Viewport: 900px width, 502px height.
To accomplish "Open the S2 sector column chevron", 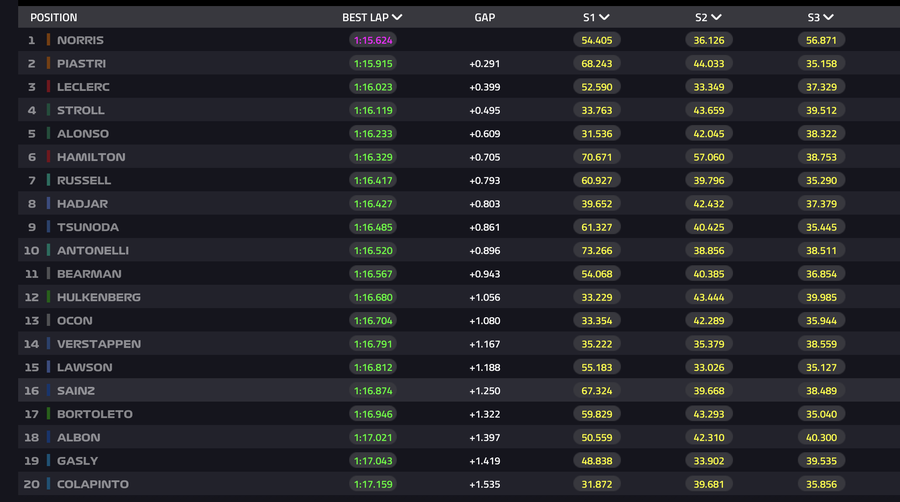I will coord(716,17).
